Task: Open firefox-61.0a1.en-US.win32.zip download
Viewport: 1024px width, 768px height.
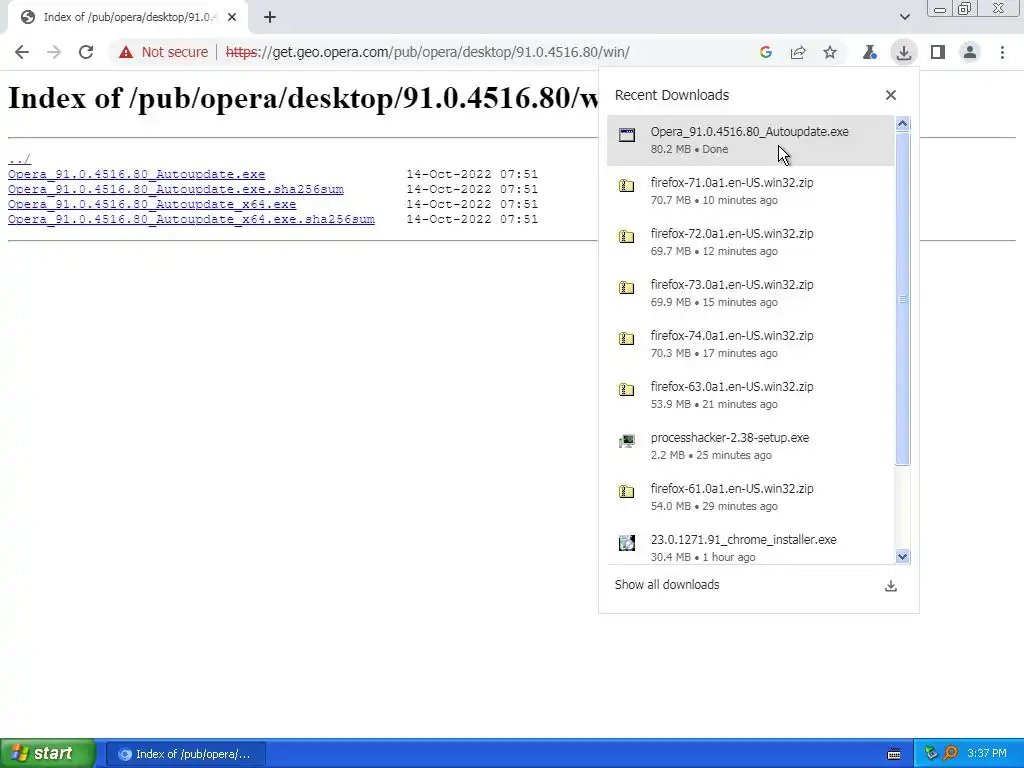Action: point(750,497)
